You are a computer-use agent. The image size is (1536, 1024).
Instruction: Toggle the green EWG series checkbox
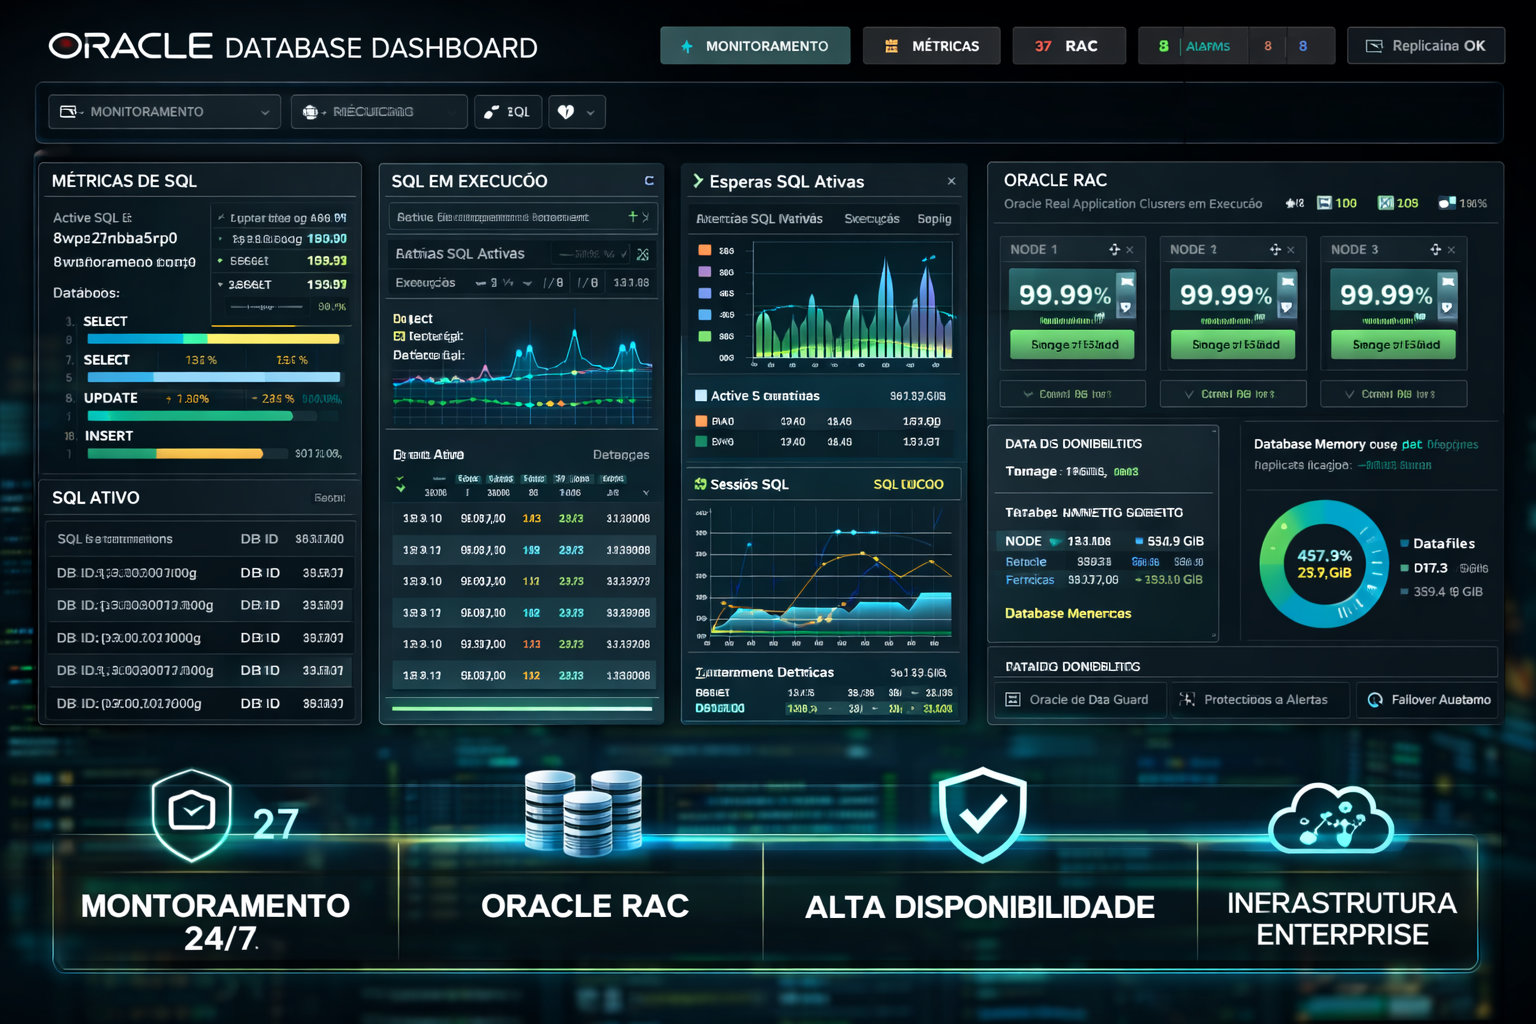(x=701, y=441)
